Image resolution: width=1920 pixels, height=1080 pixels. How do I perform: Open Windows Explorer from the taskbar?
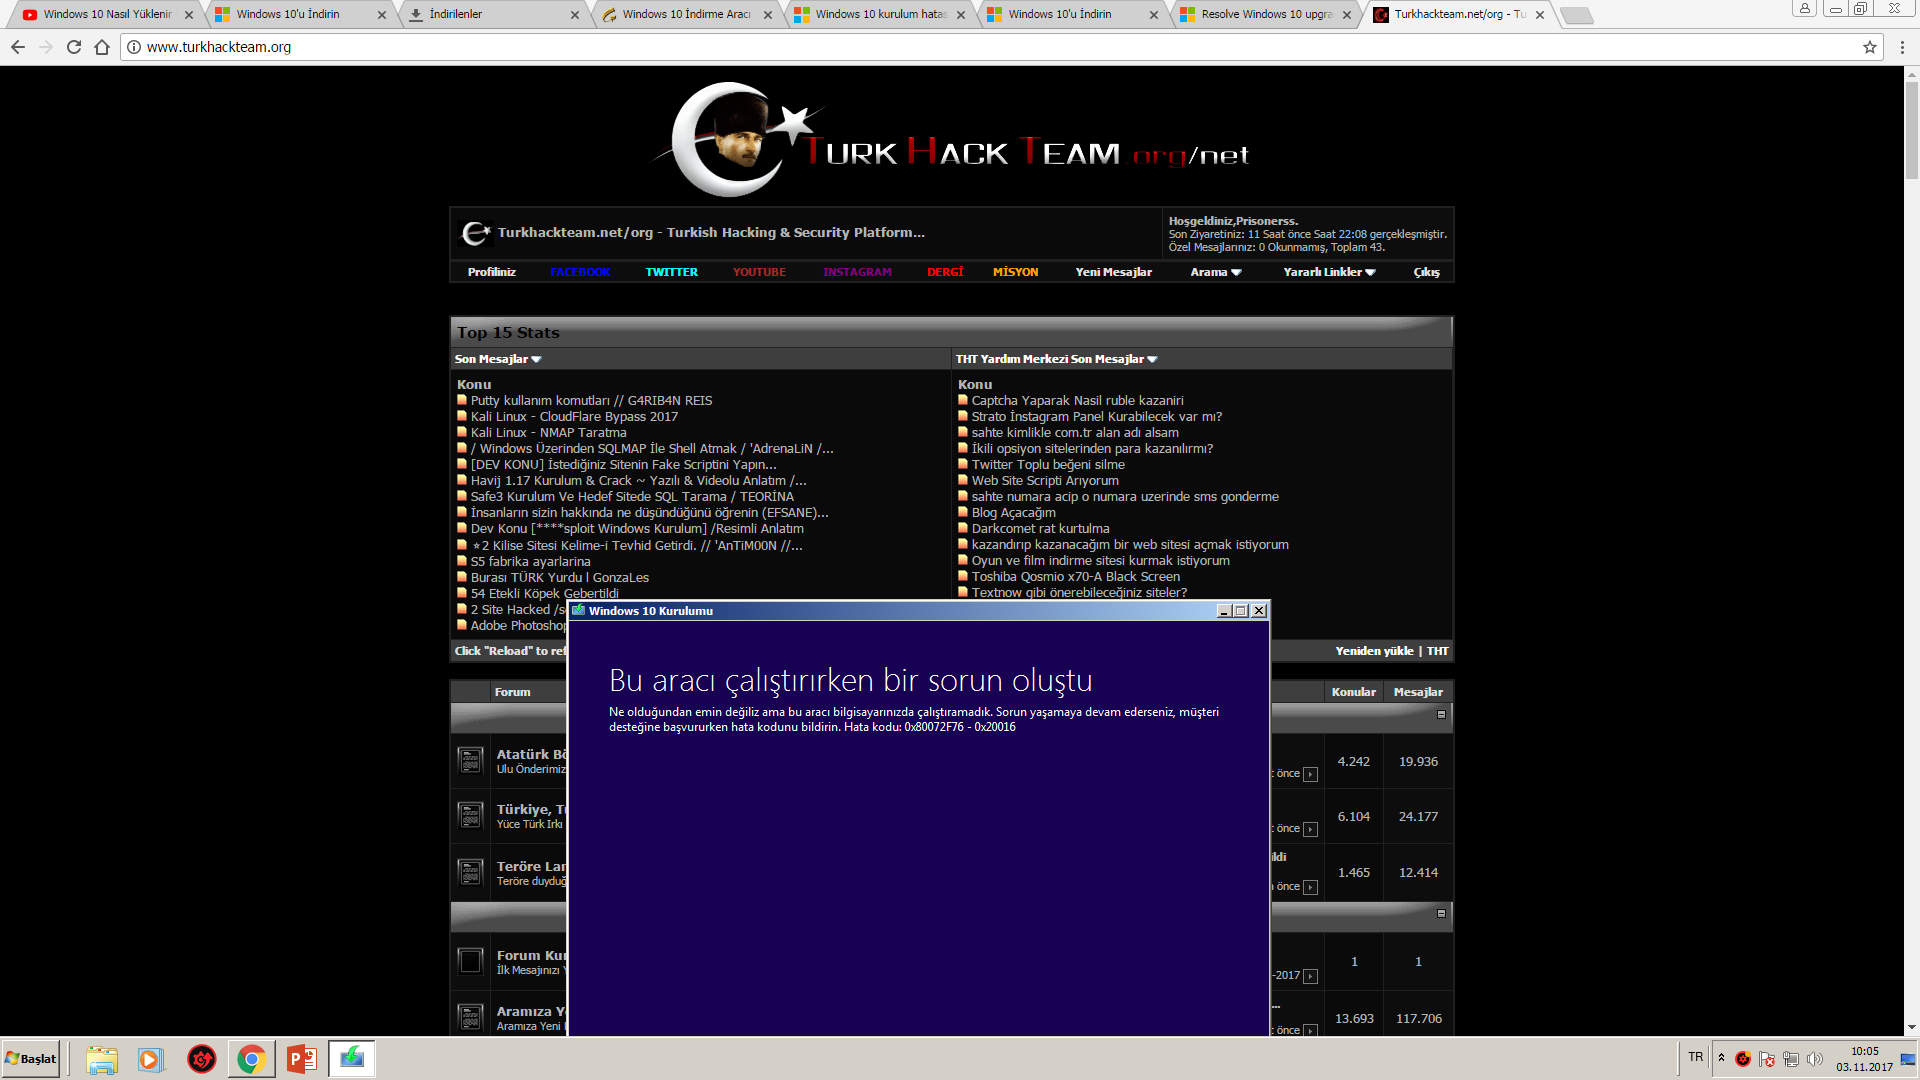(x=101, y=1059)
